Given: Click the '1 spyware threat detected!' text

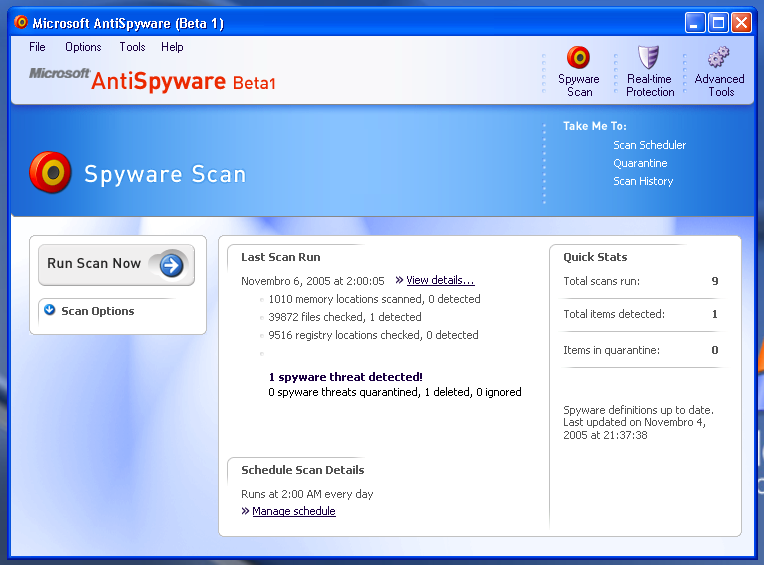Looking at the screenshot, I should click(x=345, y=377).
